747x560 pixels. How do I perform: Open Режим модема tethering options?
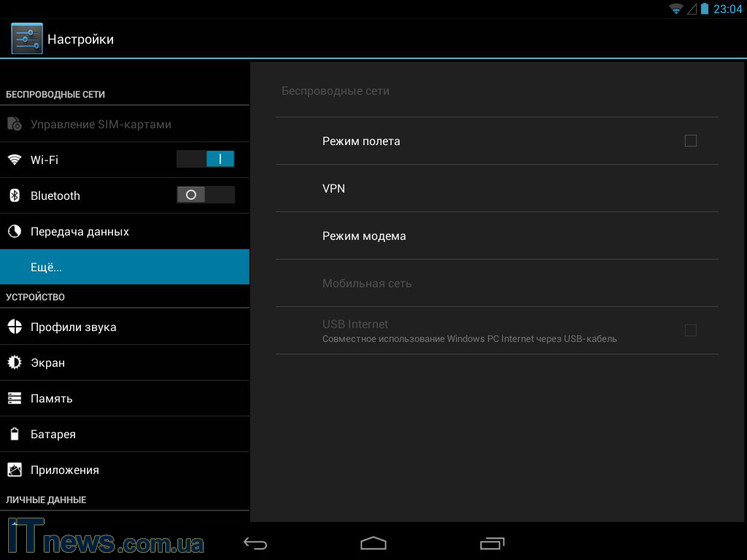(496, 236)
